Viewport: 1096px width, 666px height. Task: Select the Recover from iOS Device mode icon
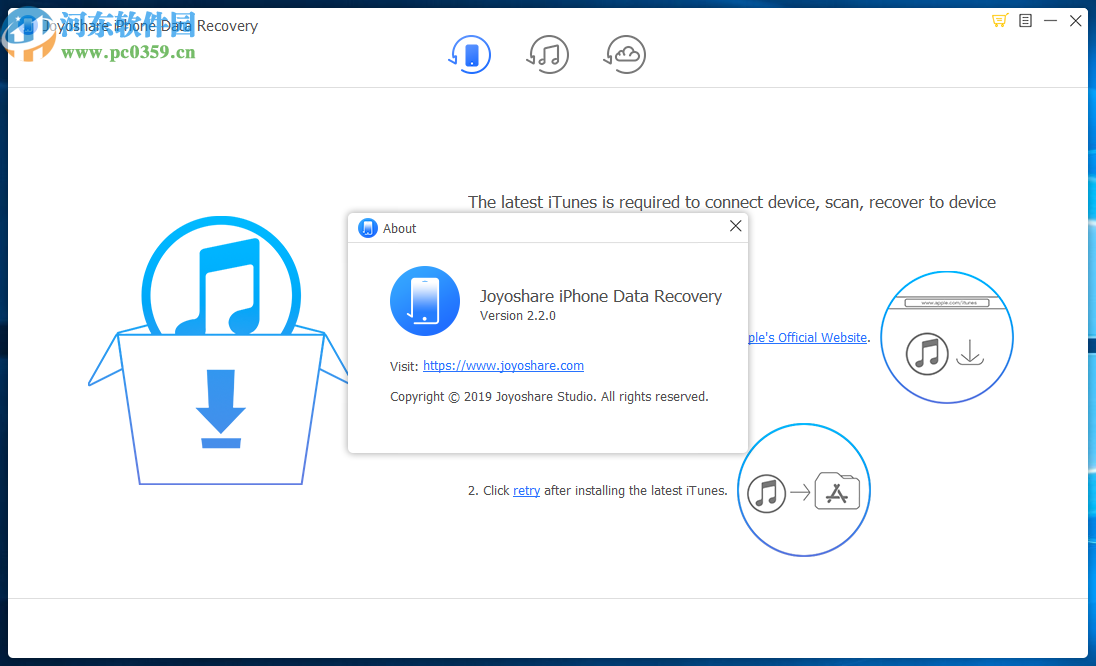[x=470, y=54]
